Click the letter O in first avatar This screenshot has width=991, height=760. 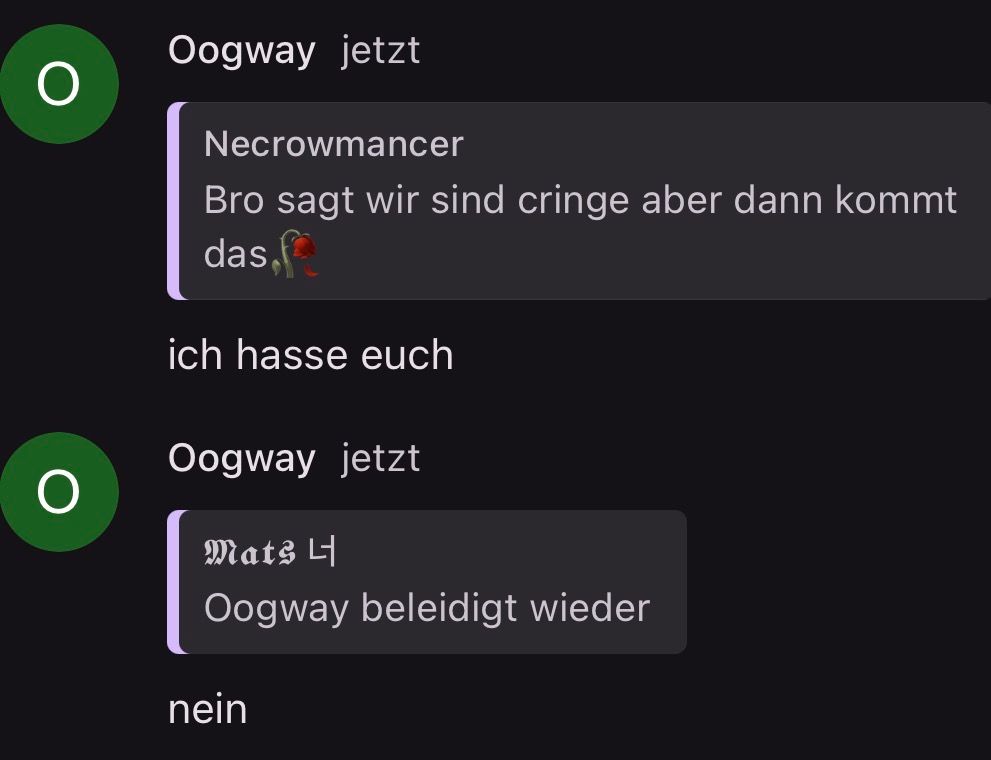pos(58,85)
